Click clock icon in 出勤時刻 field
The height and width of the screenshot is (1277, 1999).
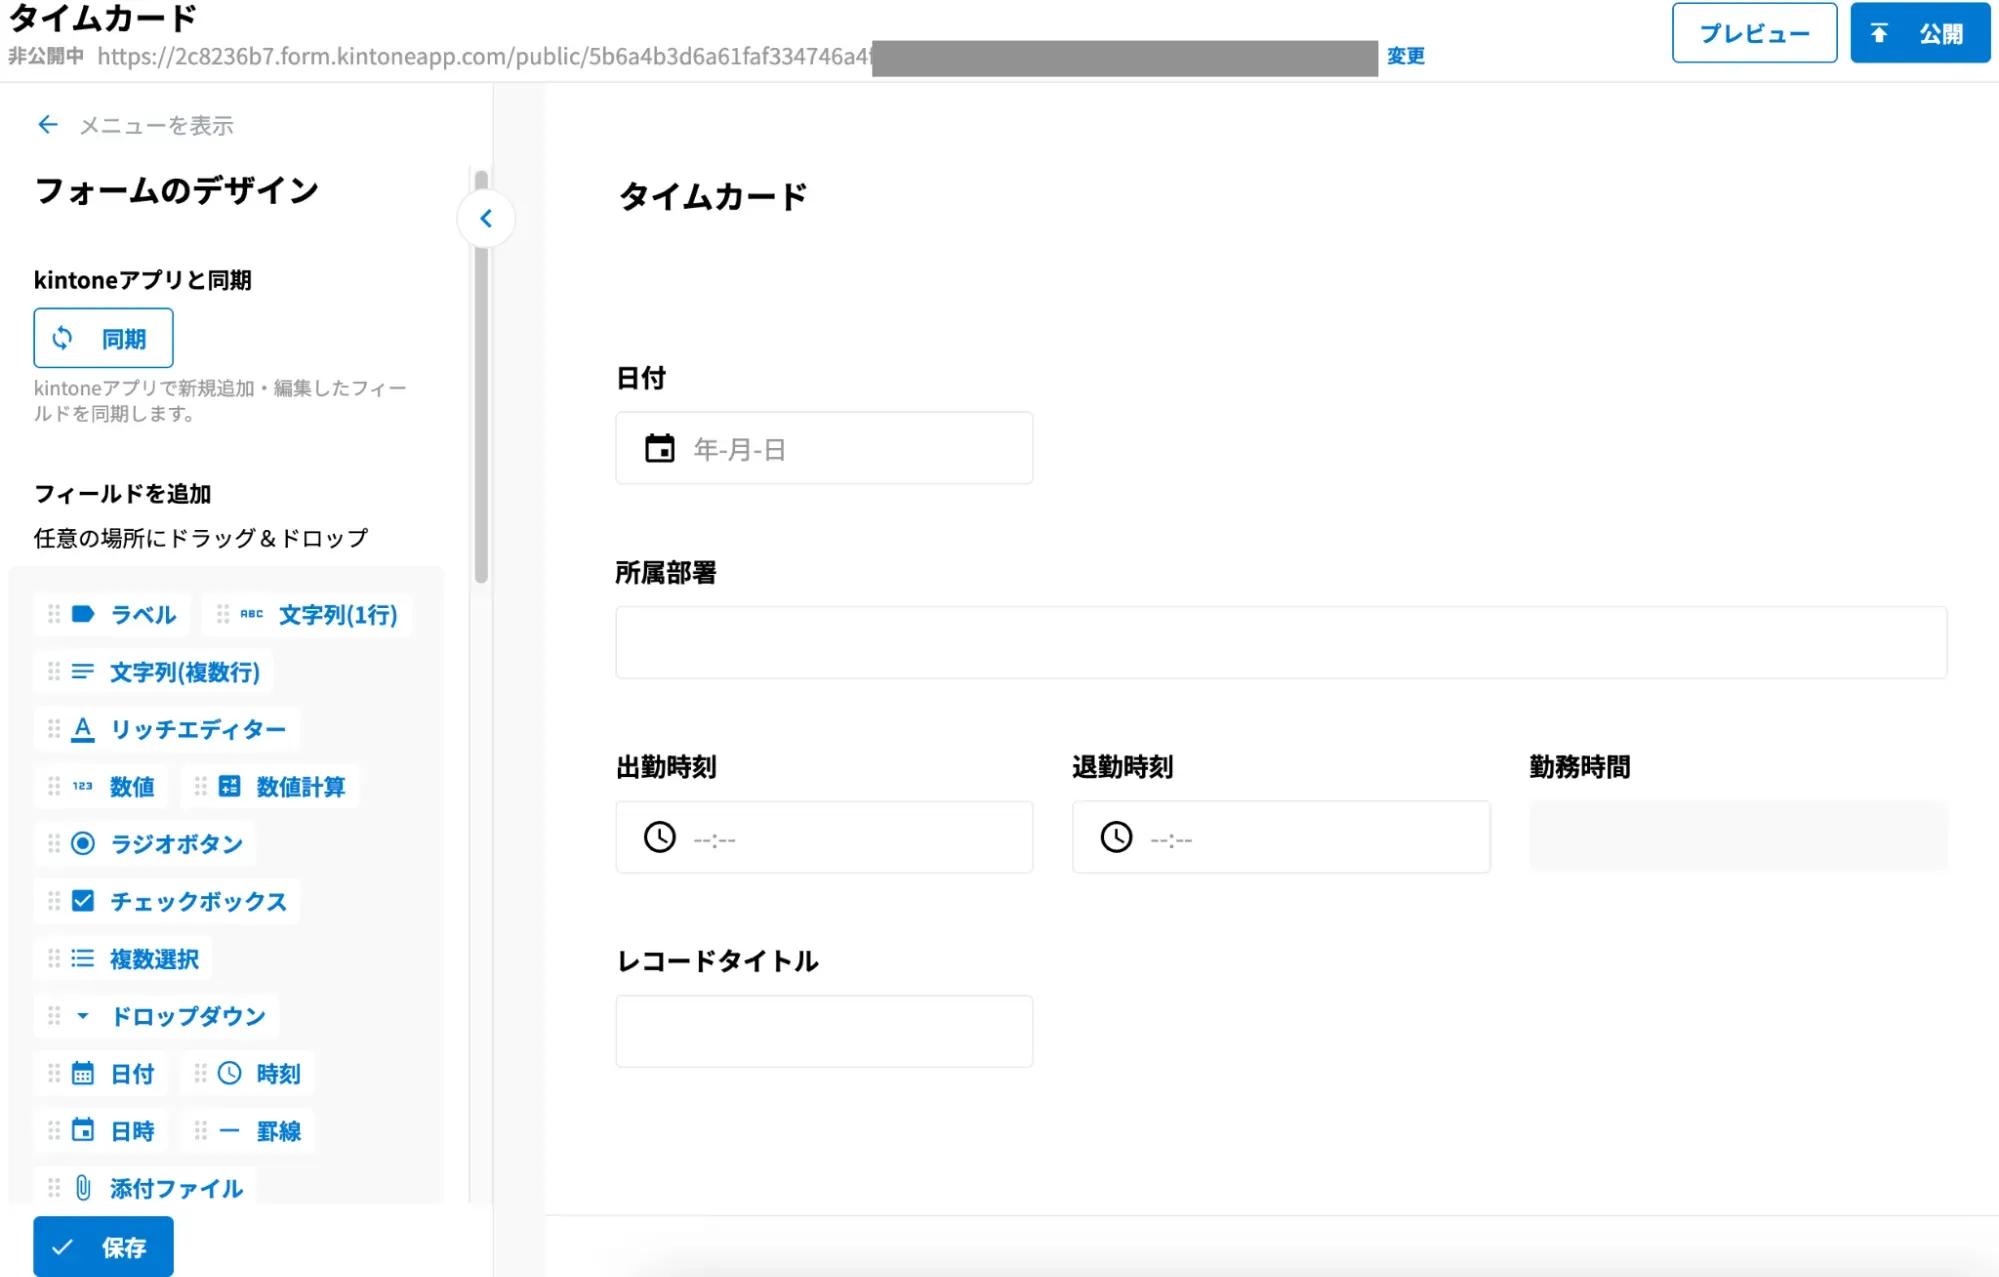click(659, 837)
